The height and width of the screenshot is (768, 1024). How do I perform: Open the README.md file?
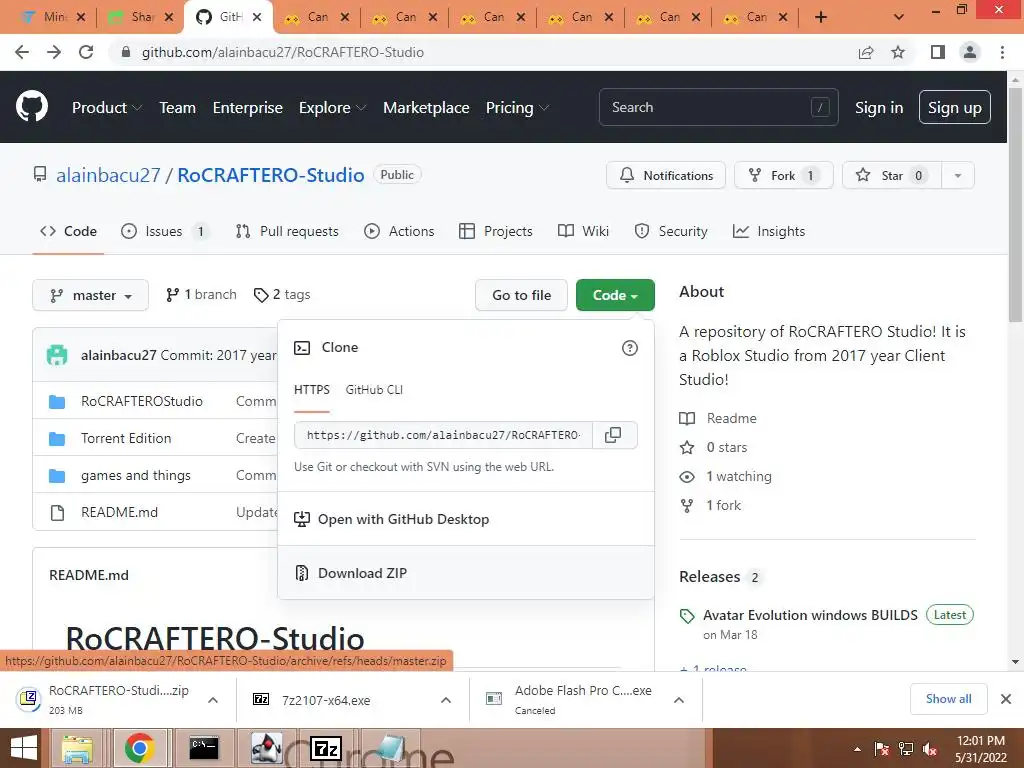(x=120, y=512)
